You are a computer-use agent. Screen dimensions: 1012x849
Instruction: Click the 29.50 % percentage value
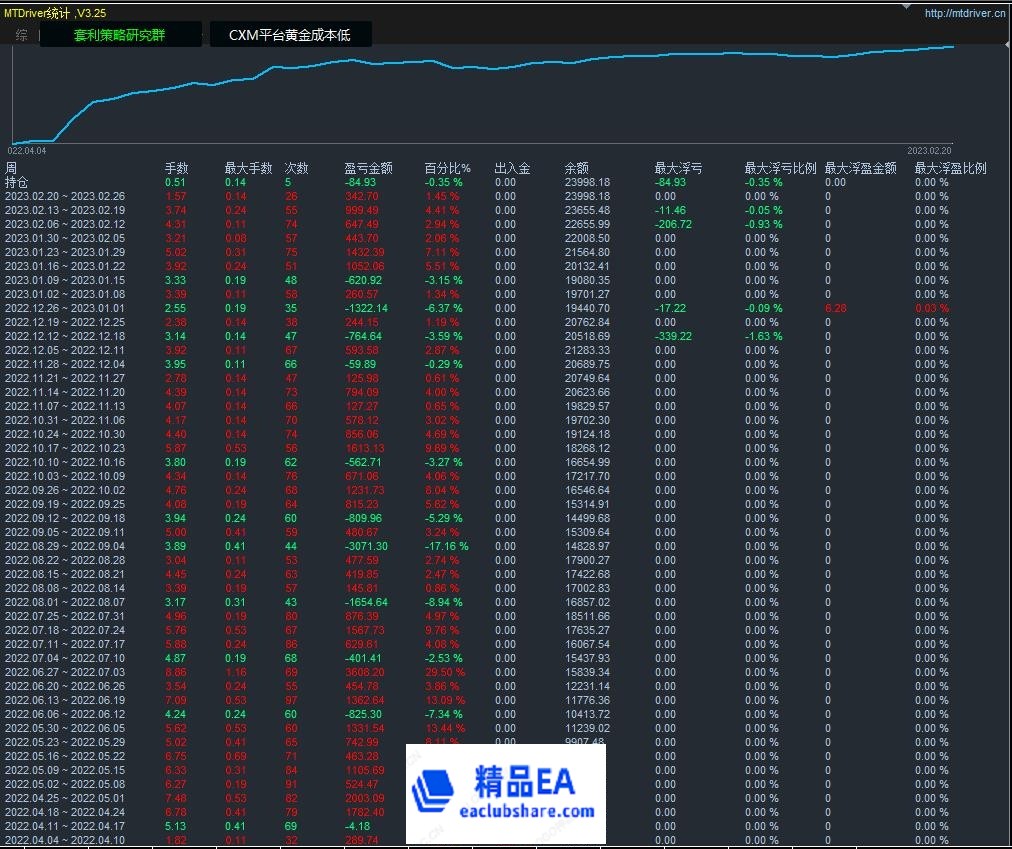pos(445,672)
